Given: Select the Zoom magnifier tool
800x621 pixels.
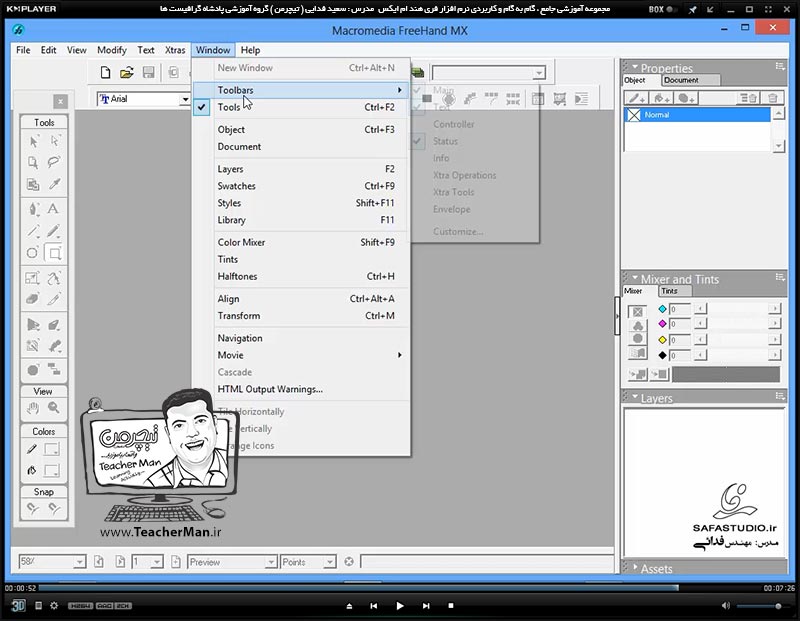Looking at the screenshot, I should tap(54, 408).
